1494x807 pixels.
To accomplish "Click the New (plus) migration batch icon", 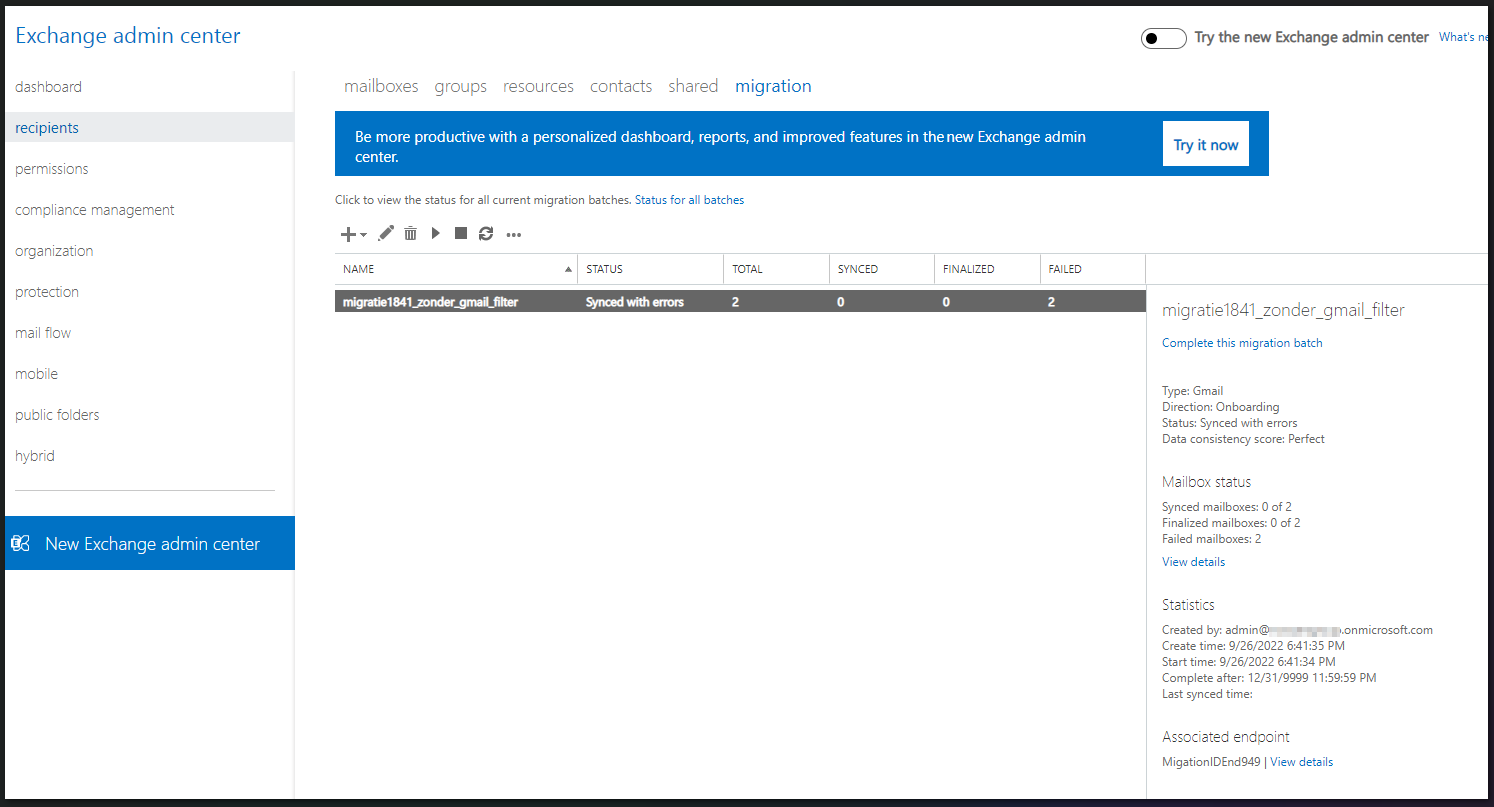I will [348, 234].
